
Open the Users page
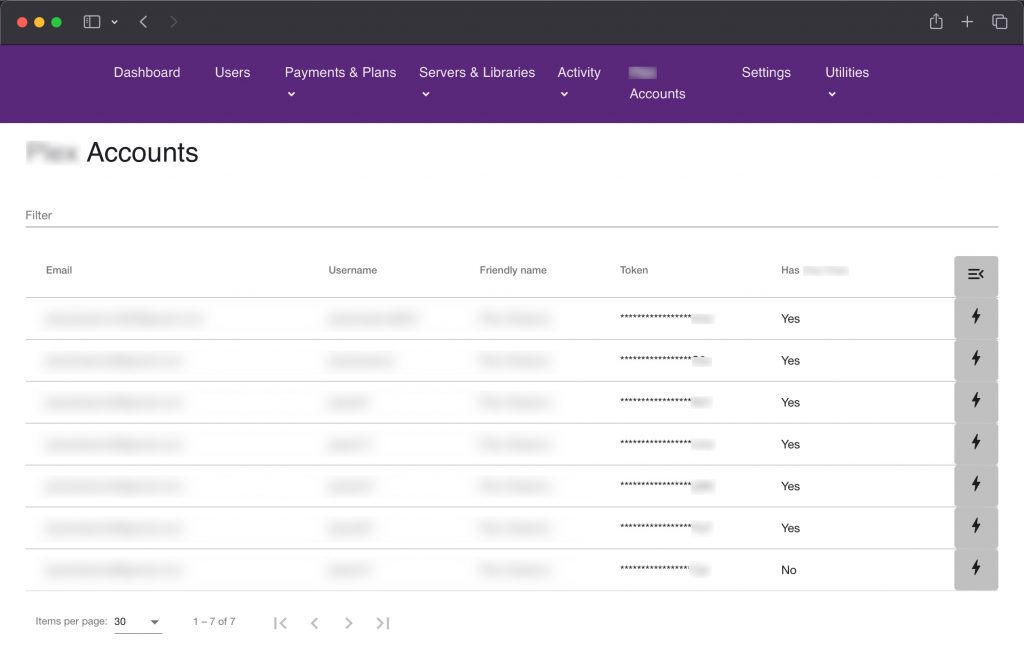tap(232, 72)
